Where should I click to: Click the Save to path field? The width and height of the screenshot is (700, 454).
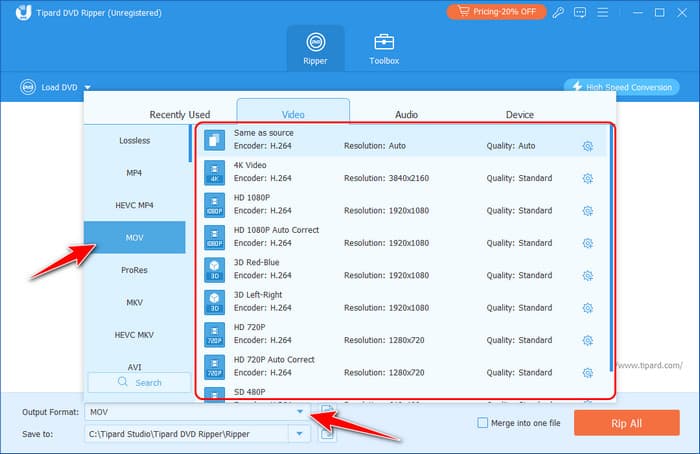tap(187, 433)
